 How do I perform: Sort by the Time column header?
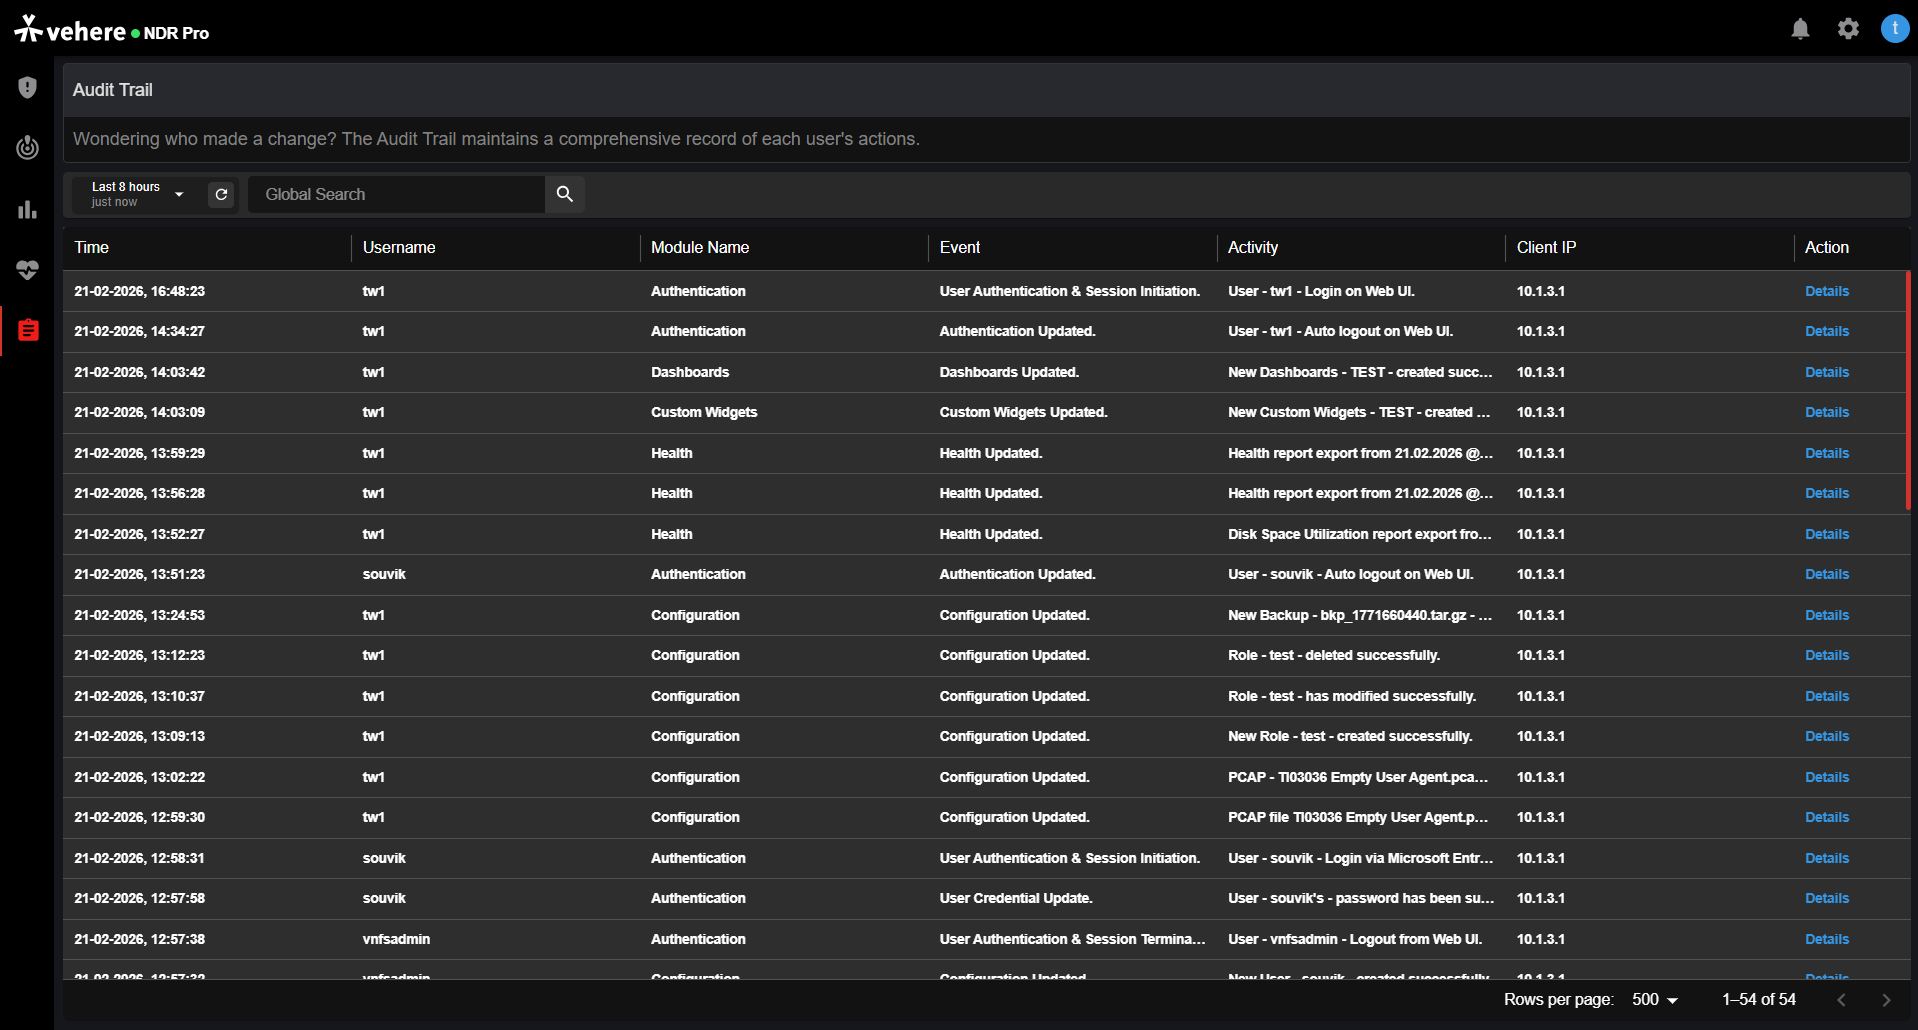click(92, 247)
